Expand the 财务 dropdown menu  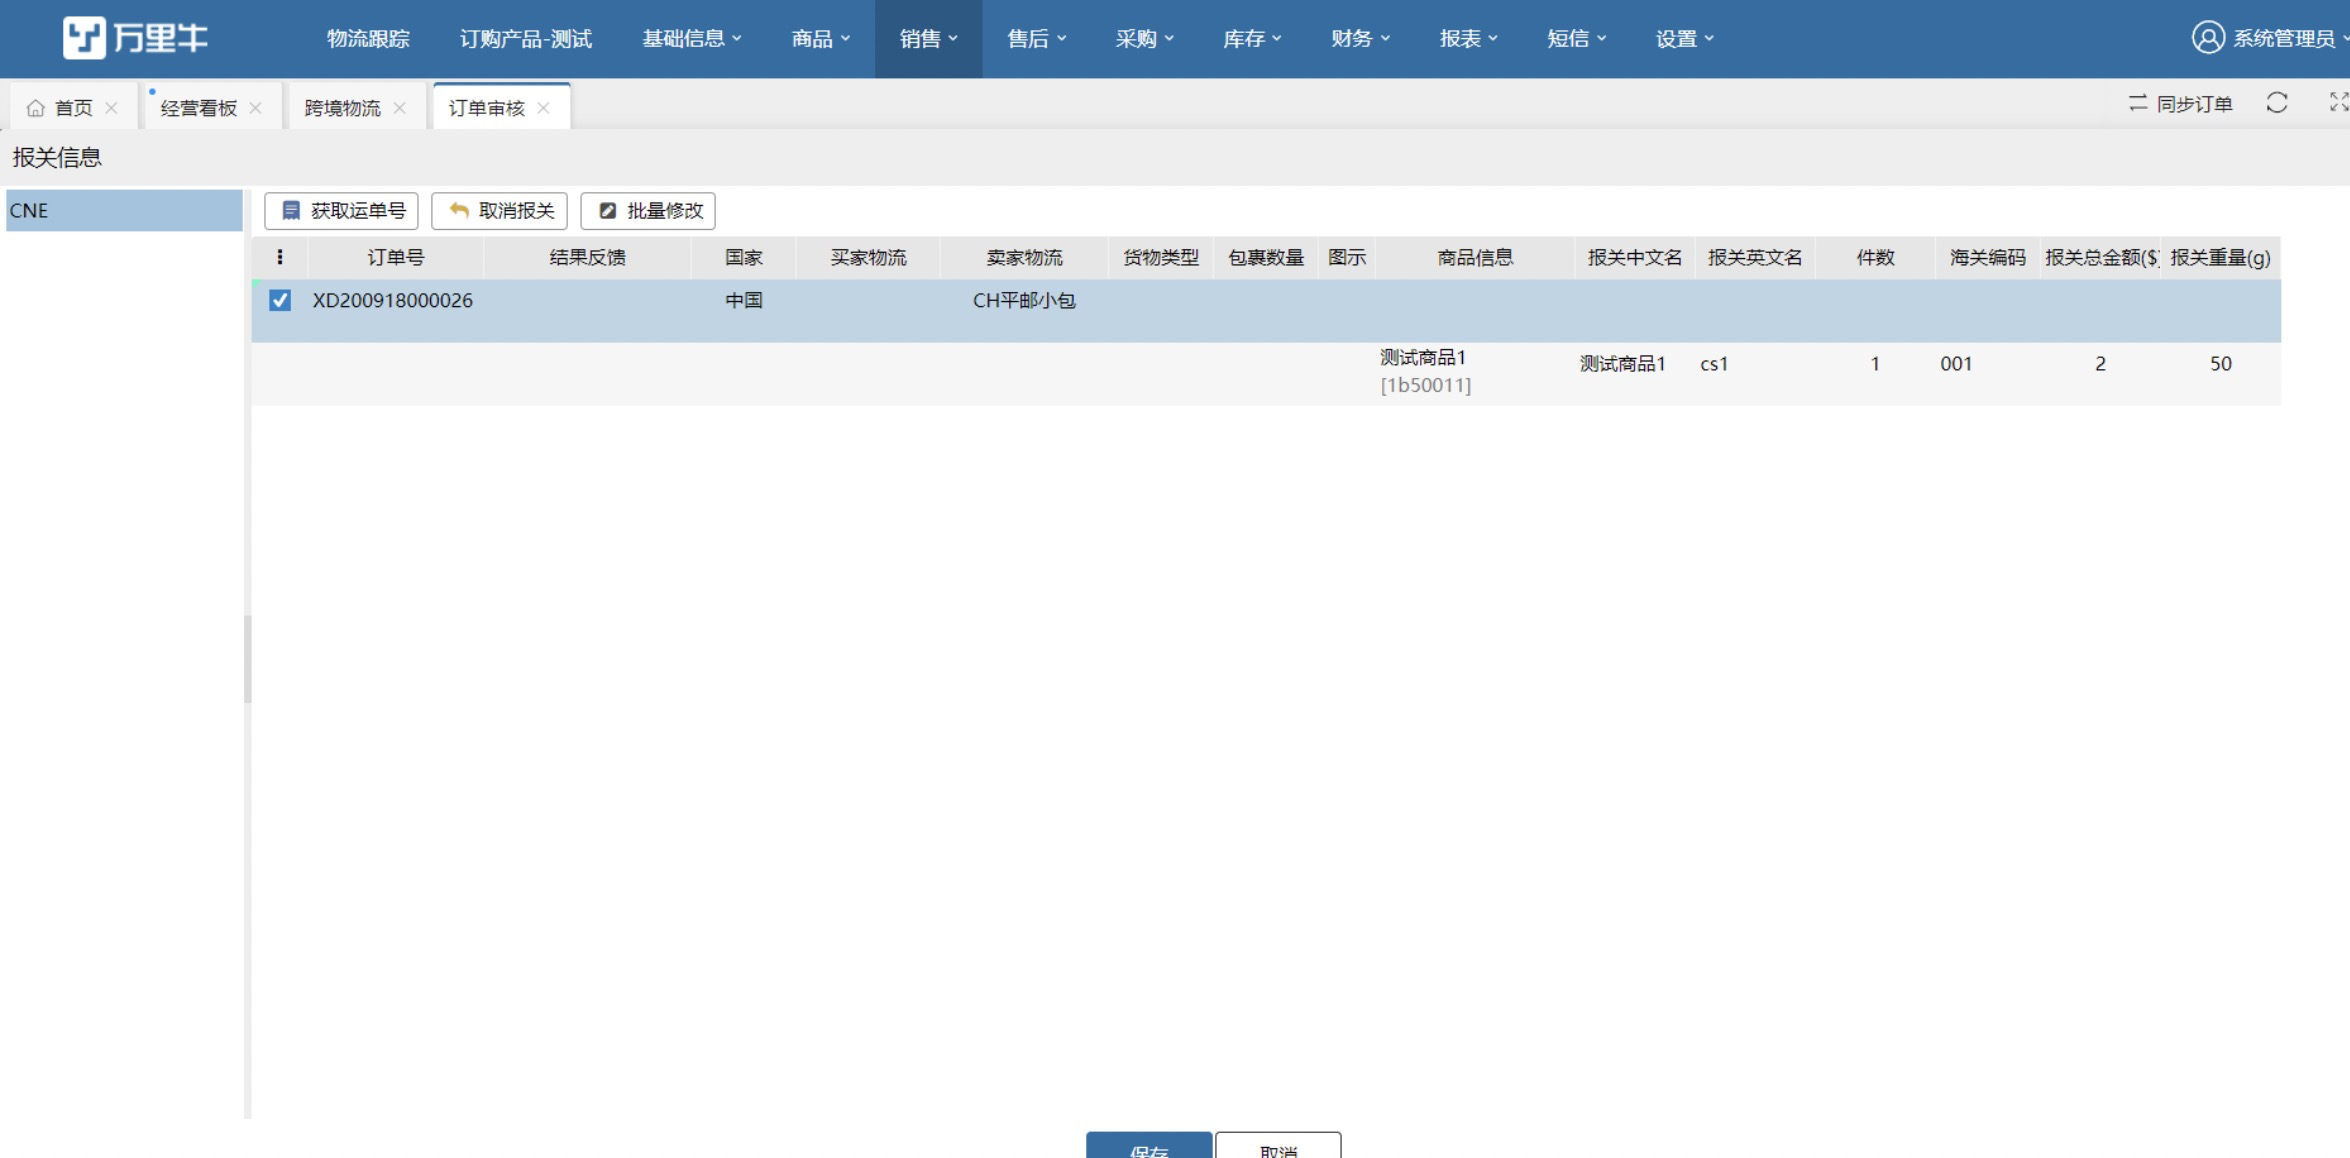click(1361, 39)
